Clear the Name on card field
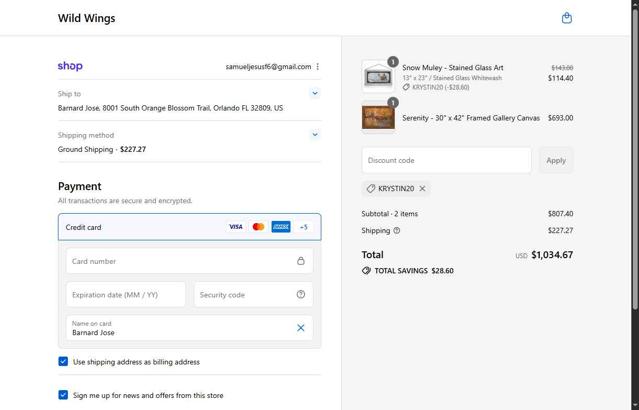The height and width of the screenshot is (410, 639). click(301, 328)
